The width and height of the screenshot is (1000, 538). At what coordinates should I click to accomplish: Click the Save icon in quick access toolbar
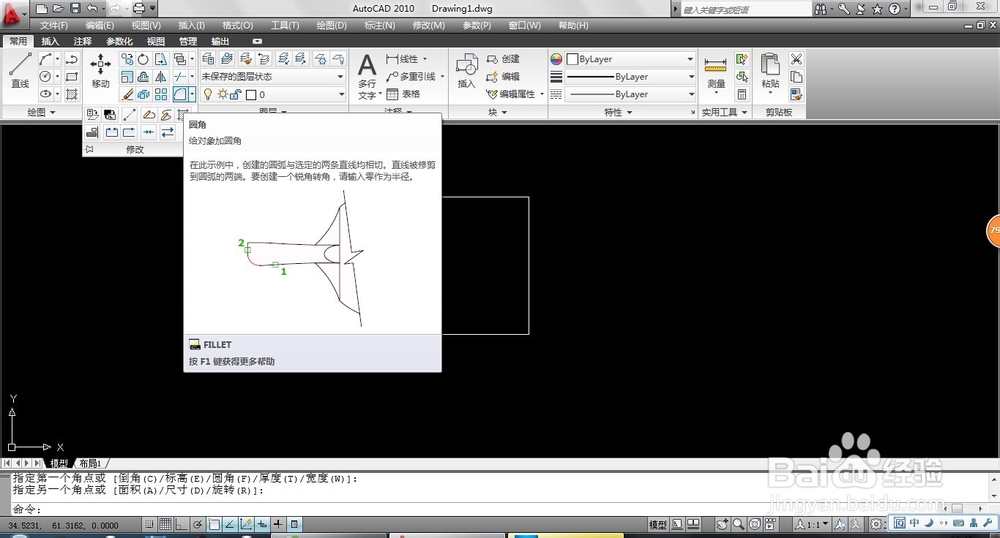click(75, 8)
